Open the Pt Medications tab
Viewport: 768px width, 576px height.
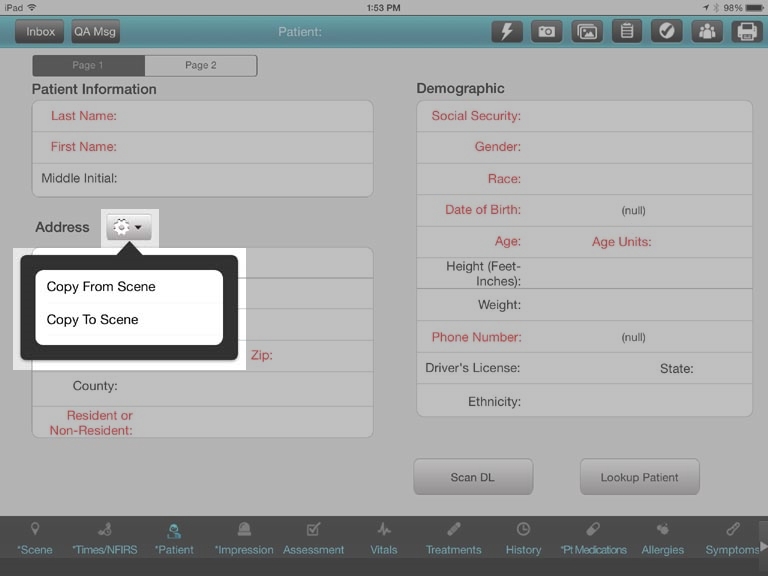click(593, 538)
